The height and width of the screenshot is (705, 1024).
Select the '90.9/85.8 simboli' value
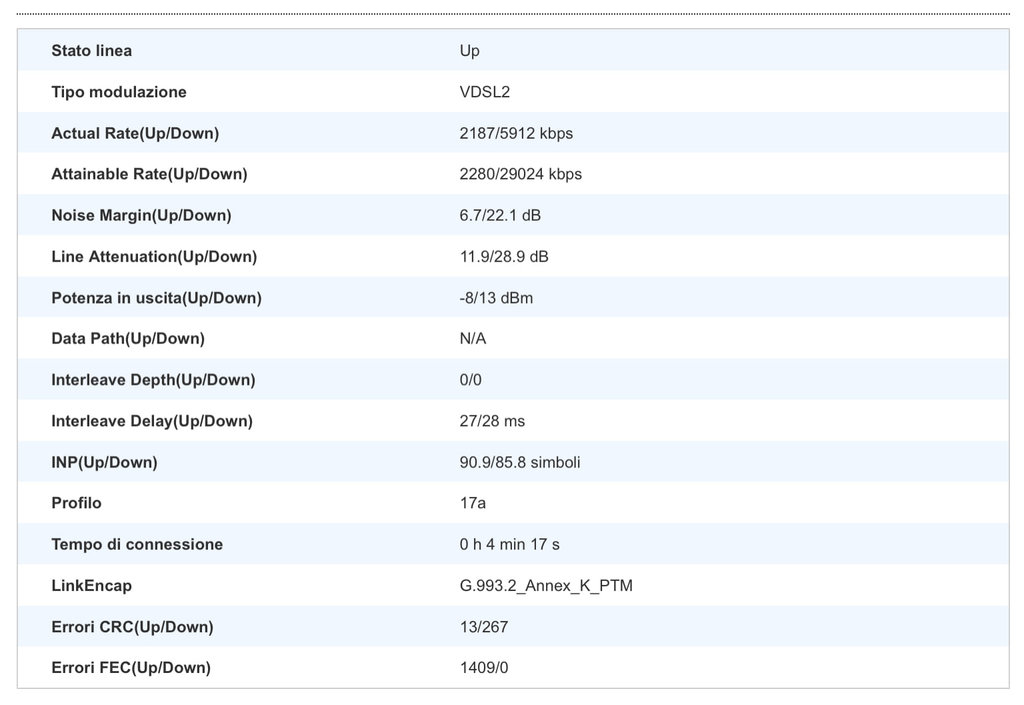click(520, 462)
